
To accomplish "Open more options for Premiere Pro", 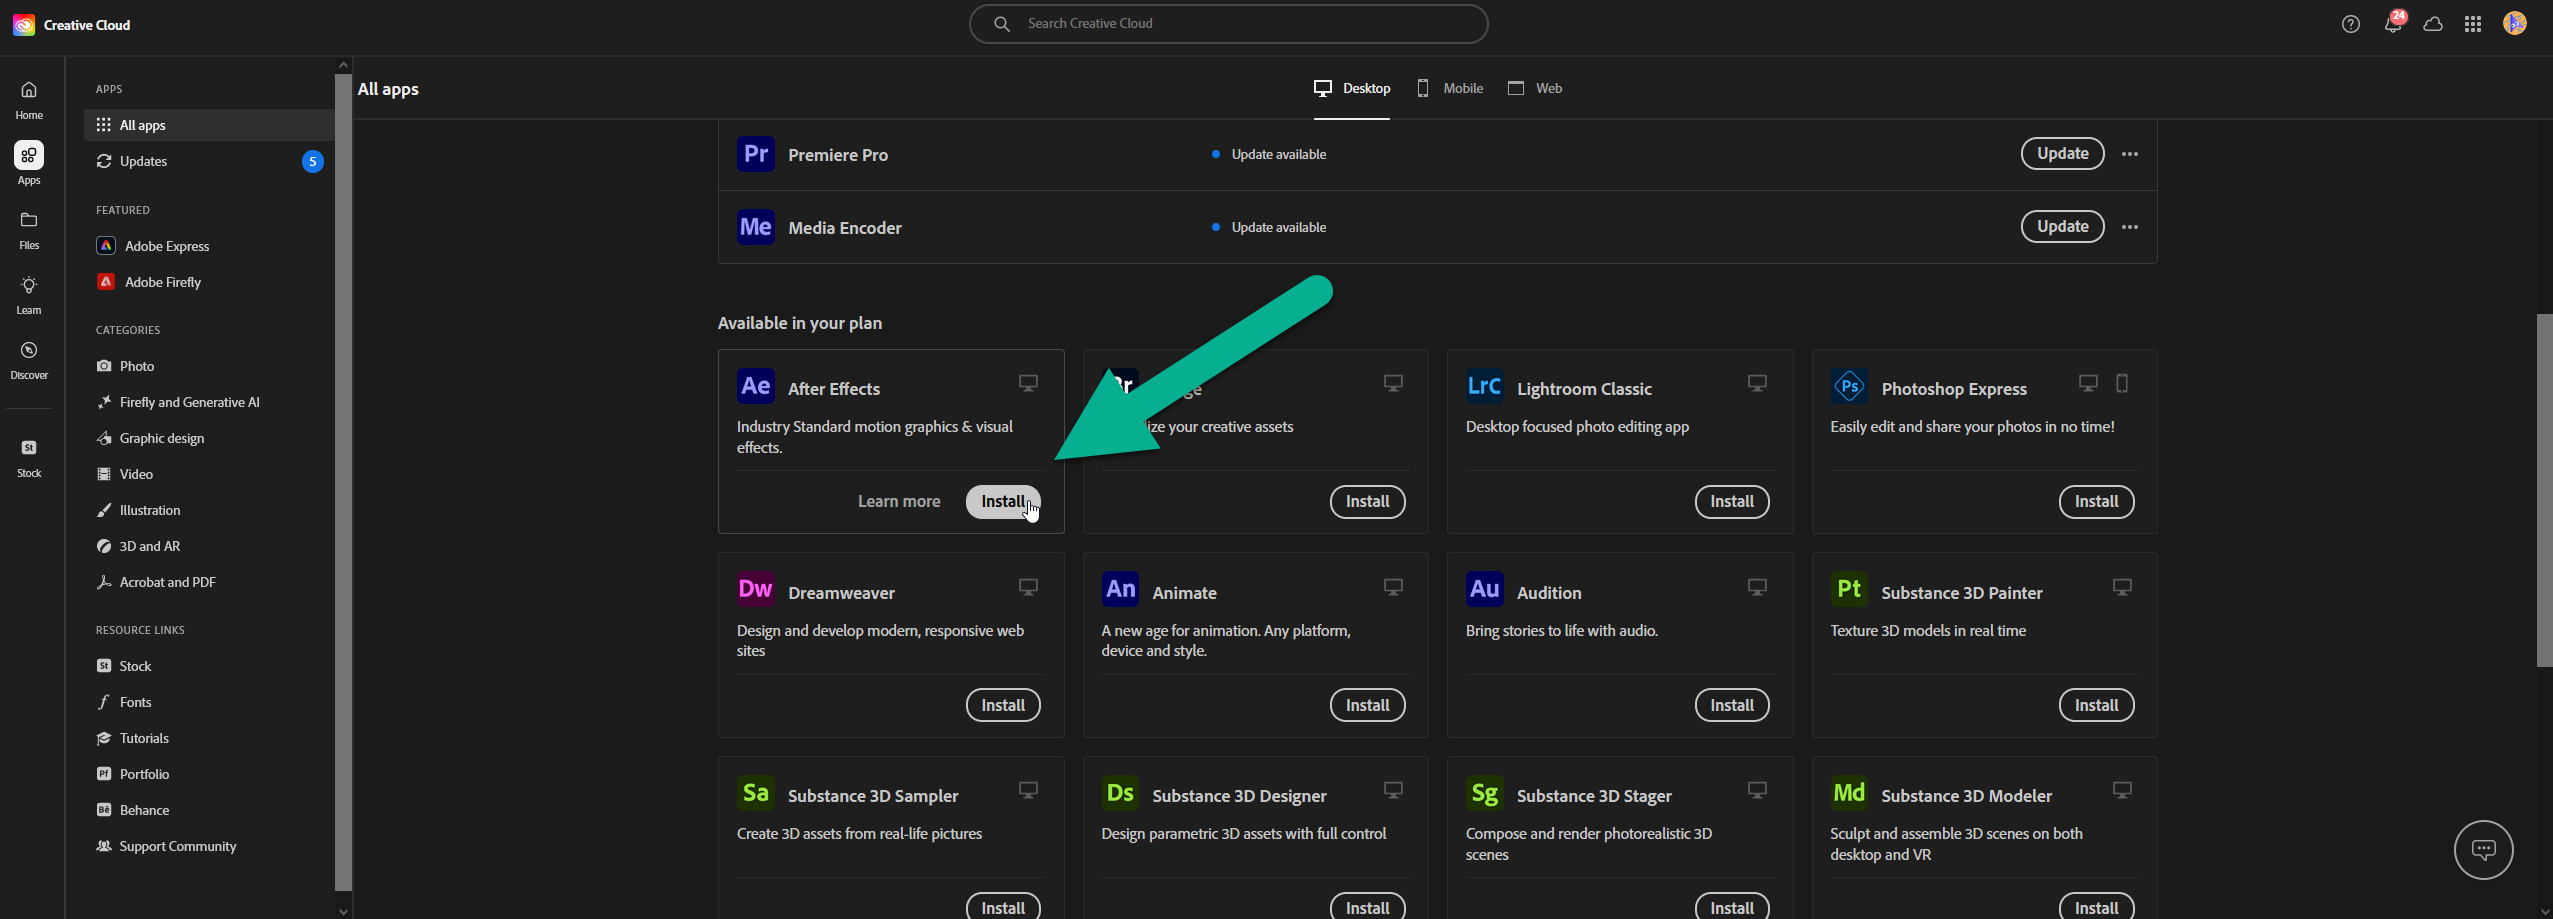I will tap(2130, 154).
